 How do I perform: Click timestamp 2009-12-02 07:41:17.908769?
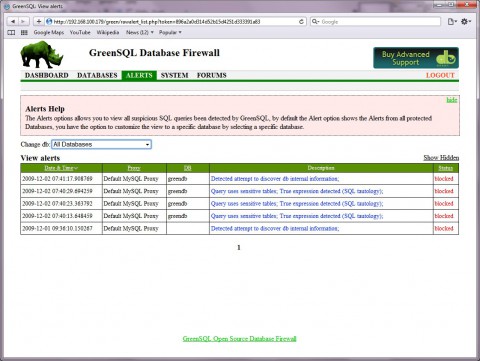[57, 179]
